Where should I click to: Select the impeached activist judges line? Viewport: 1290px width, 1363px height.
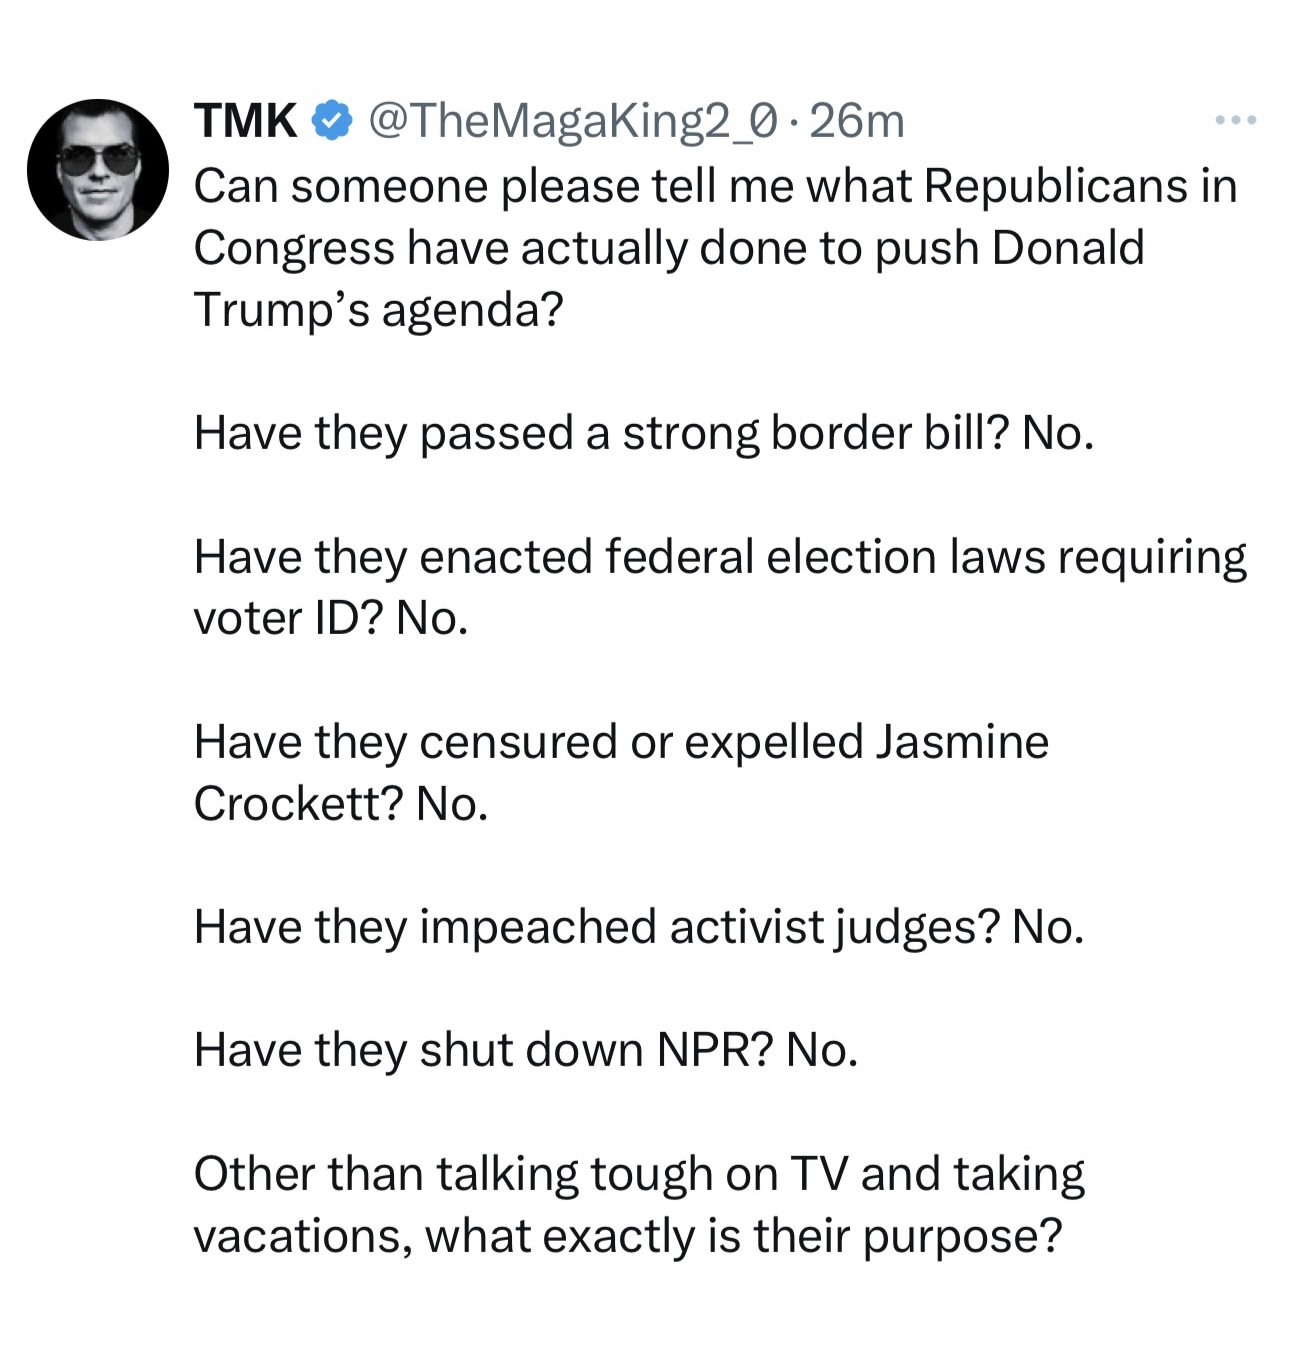pos(638,927)
